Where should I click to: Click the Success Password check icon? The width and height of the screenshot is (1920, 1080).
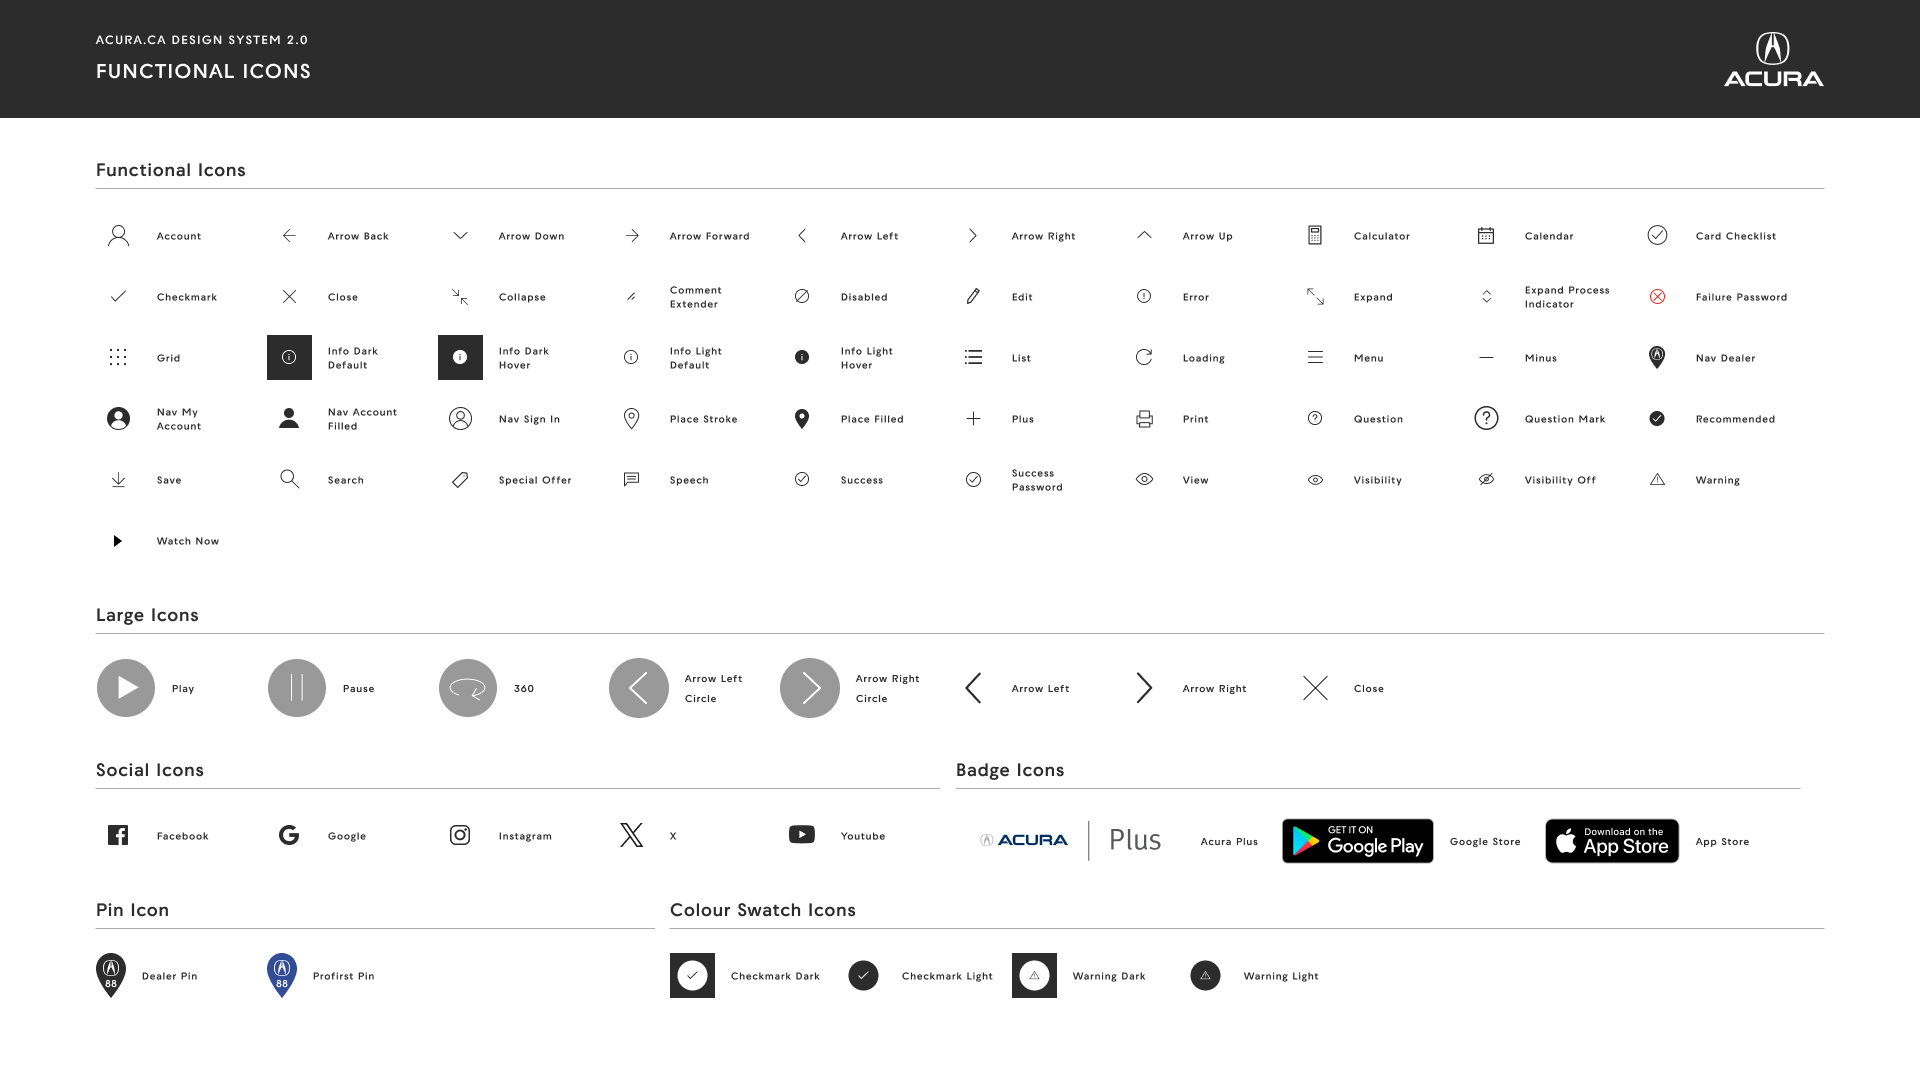[973, 480]
